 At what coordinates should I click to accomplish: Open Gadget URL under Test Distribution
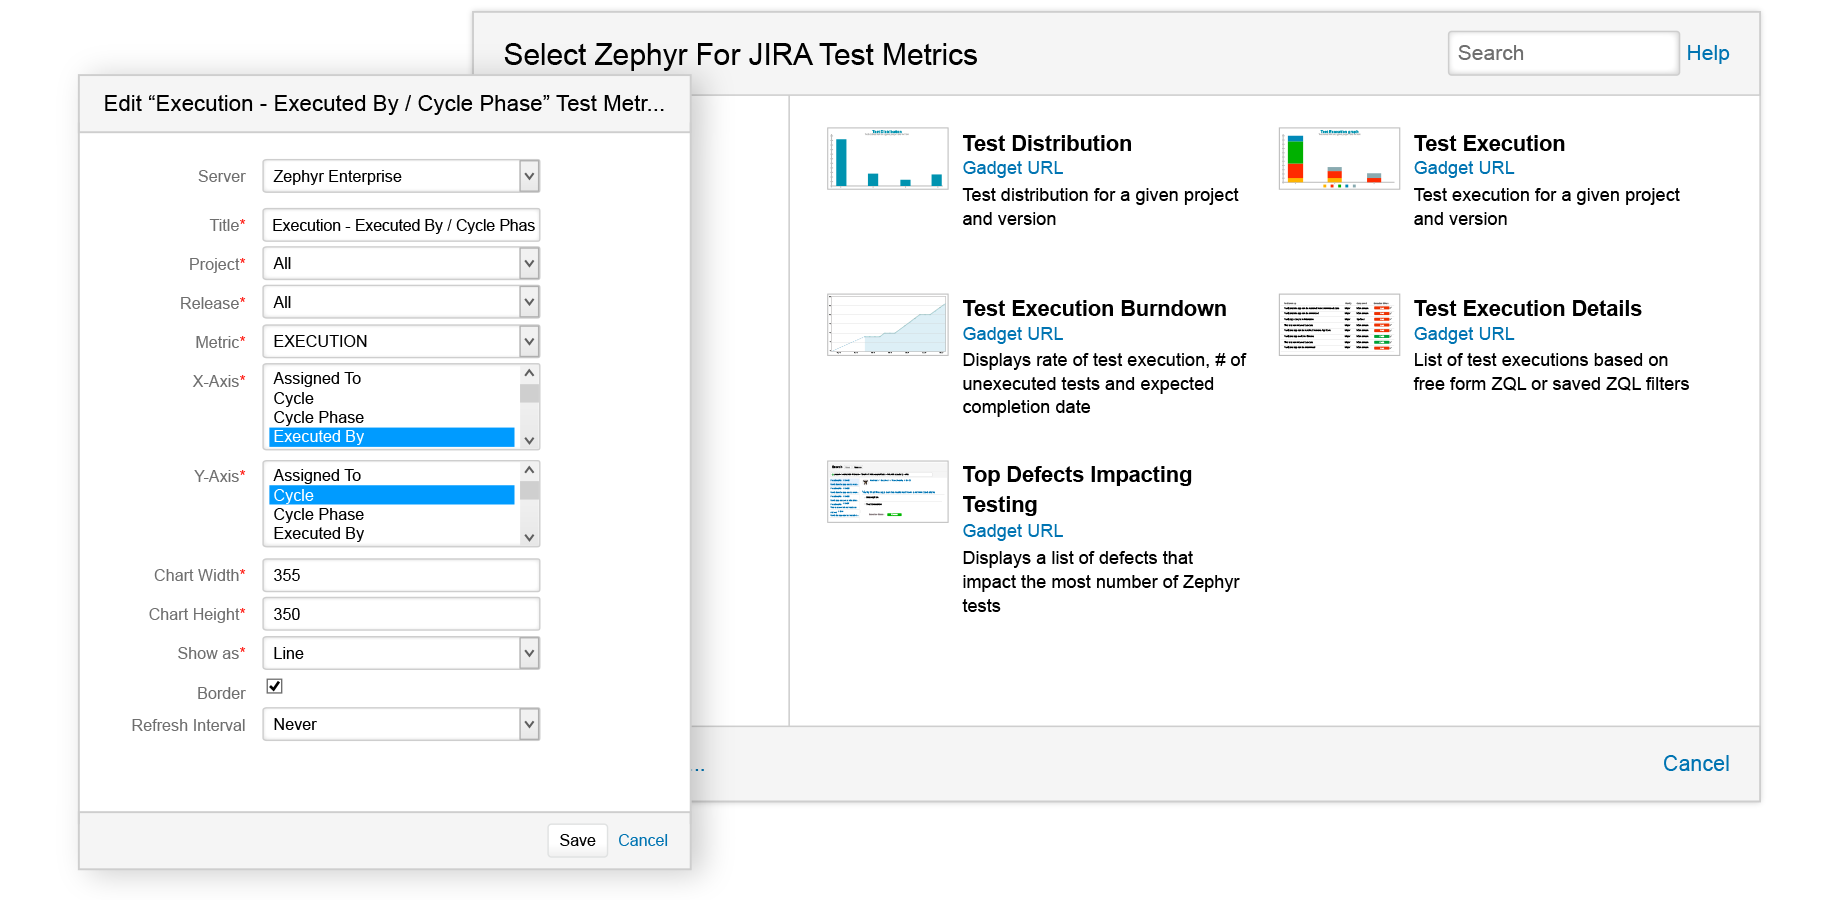pos(1013,168)
